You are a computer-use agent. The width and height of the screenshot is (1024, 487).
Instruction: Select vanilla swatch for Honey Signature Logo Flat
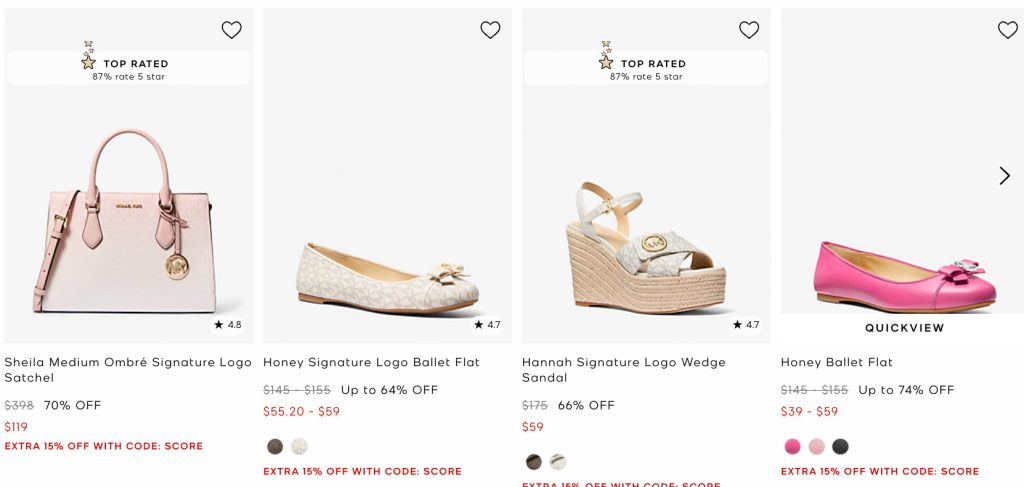point(299,447)
